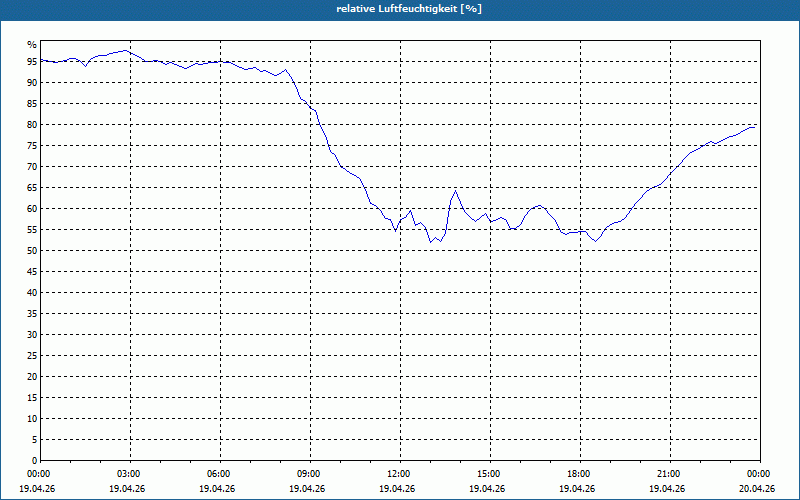The width and height of the screenshot is (800, 500).
Task: Click the "5" y-axis value
Action: (35, 439)
